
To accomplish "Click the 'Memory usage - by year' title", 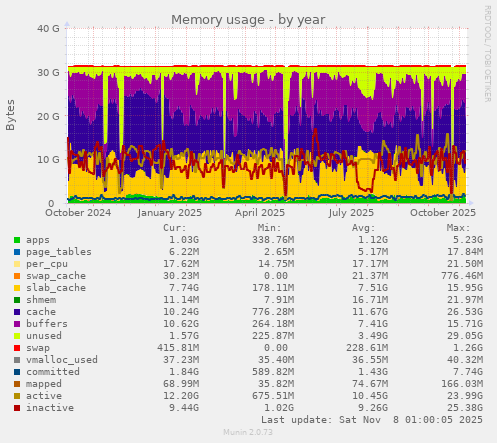I will point(248,20).
